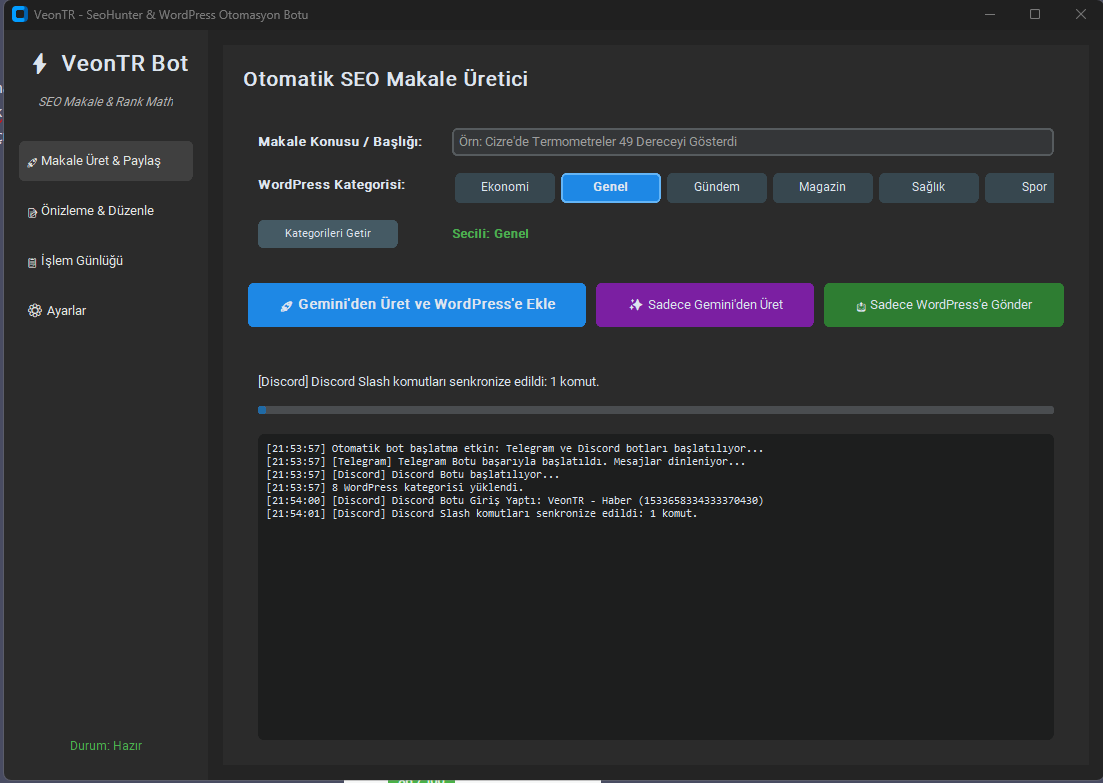
Task: Click the sparkle icon on Sadece Gemini'den Üret
Action: (636, 305)
